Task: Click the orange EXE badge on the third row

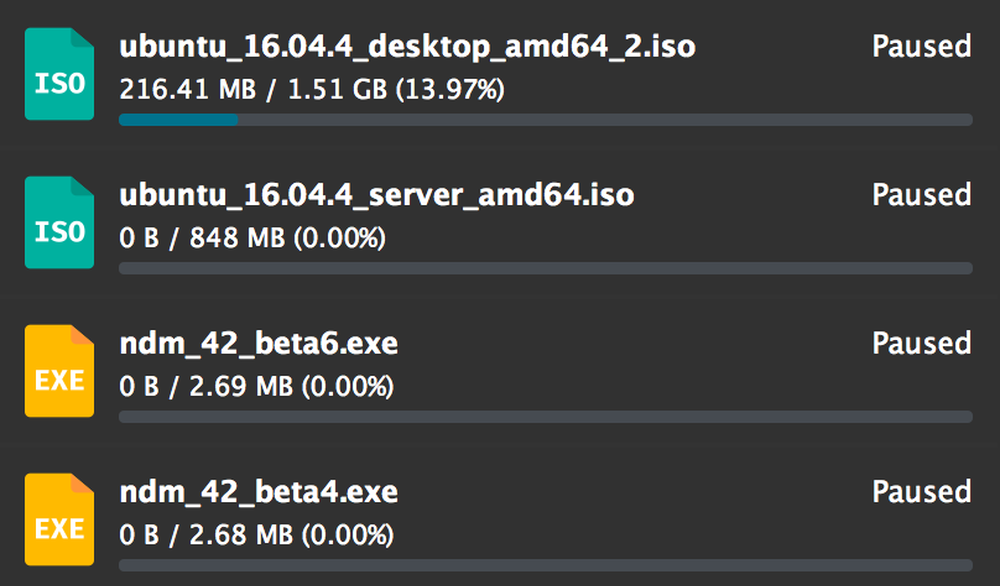Action: coord(59,370)
